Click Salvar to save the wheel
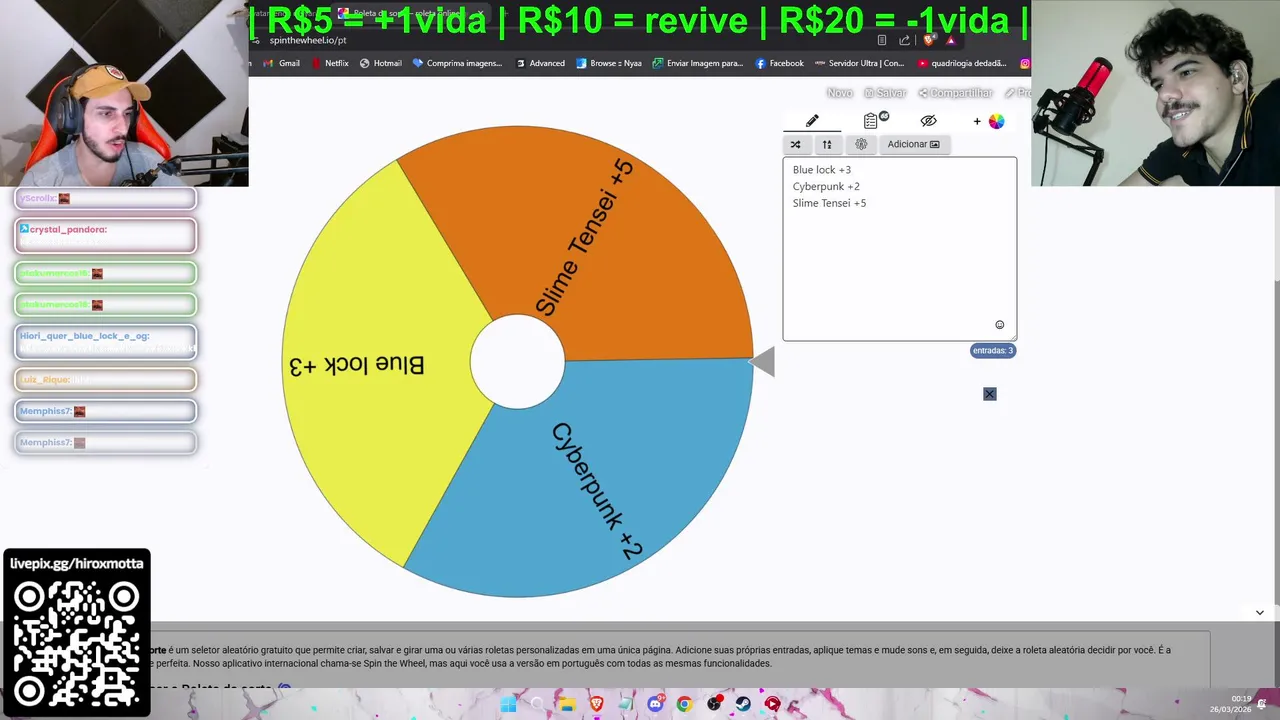1280x720 pixels. pyautogui.click(x=885, y=93)
